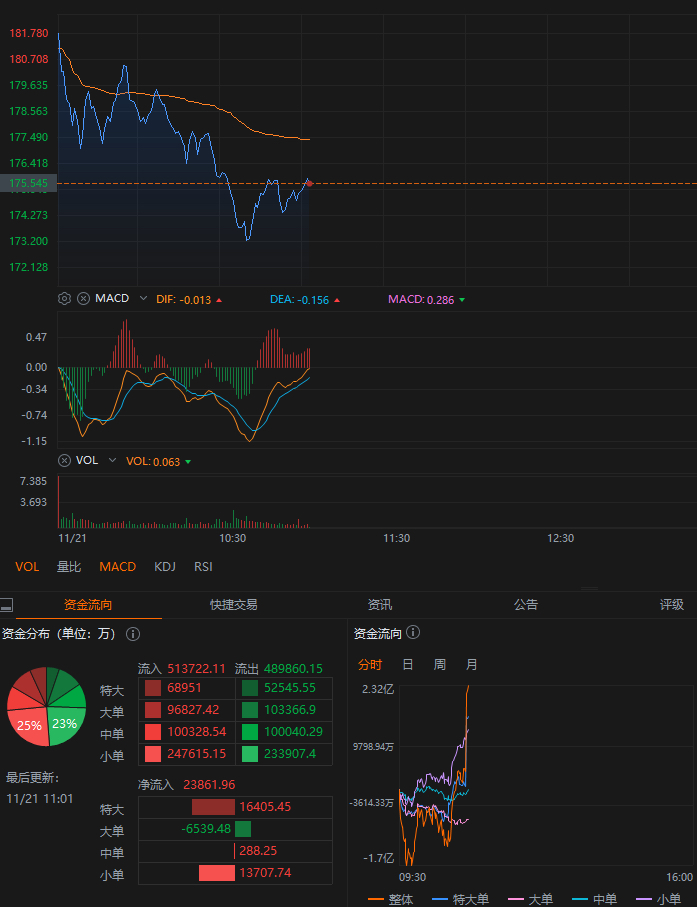Click the red marker dot on the price line
697x907 pixels.
[309, 183]
